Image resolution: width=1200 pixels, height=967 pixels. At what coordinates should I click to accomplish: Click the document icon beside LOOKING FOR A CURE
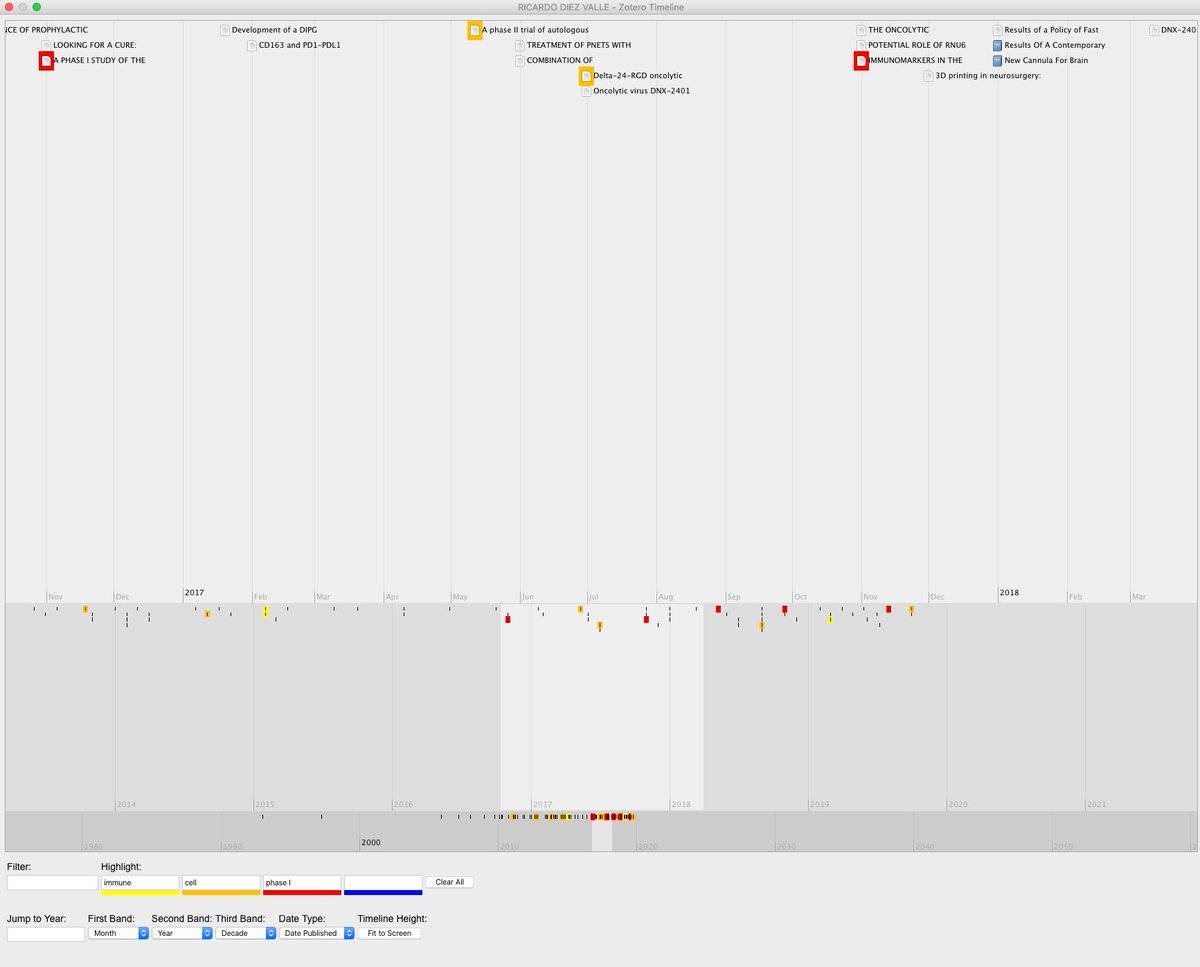click(46, 45)
